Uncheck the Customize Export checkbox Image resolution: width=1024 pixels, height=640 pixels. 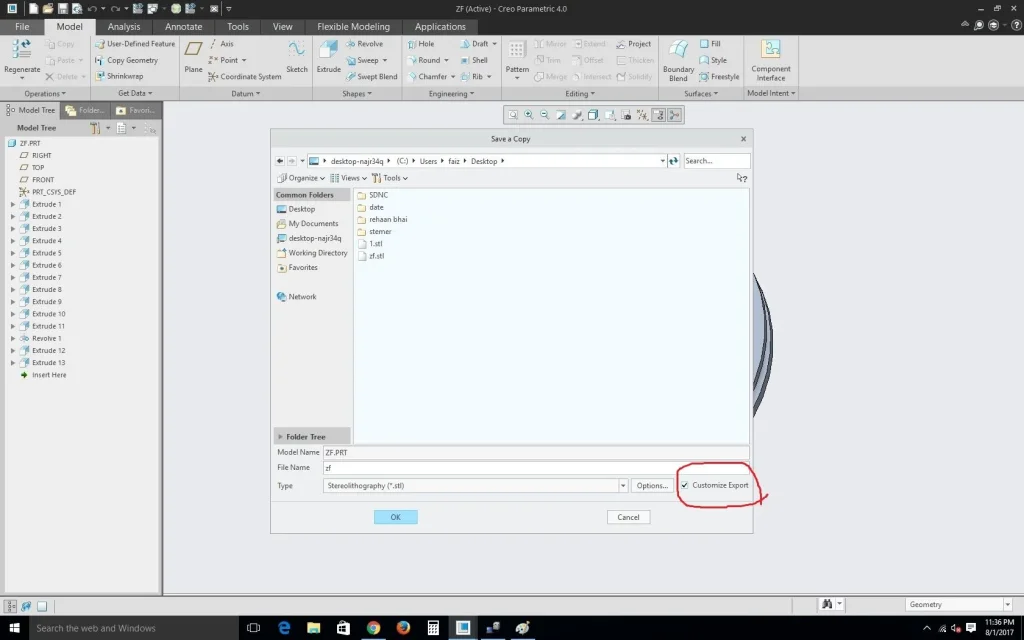(x=684, y=485)
